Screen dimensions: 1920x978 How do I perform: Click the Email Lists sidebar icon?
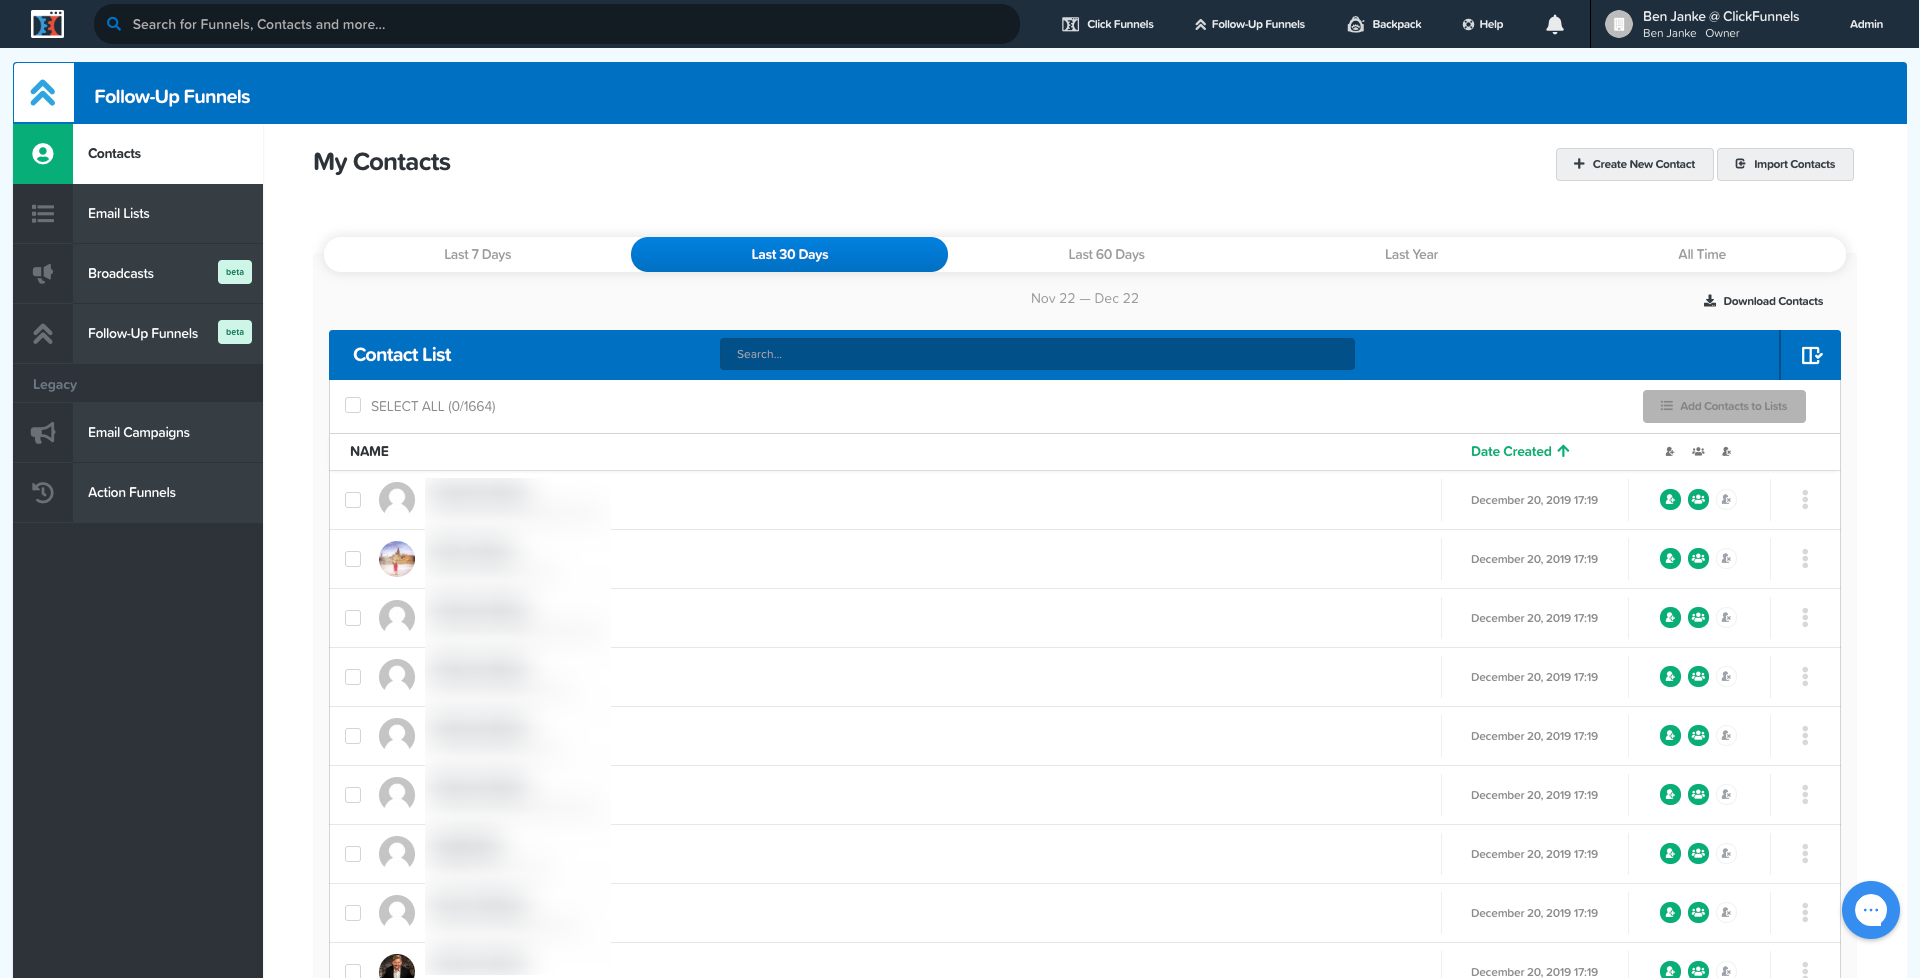[x=43, y=214]
